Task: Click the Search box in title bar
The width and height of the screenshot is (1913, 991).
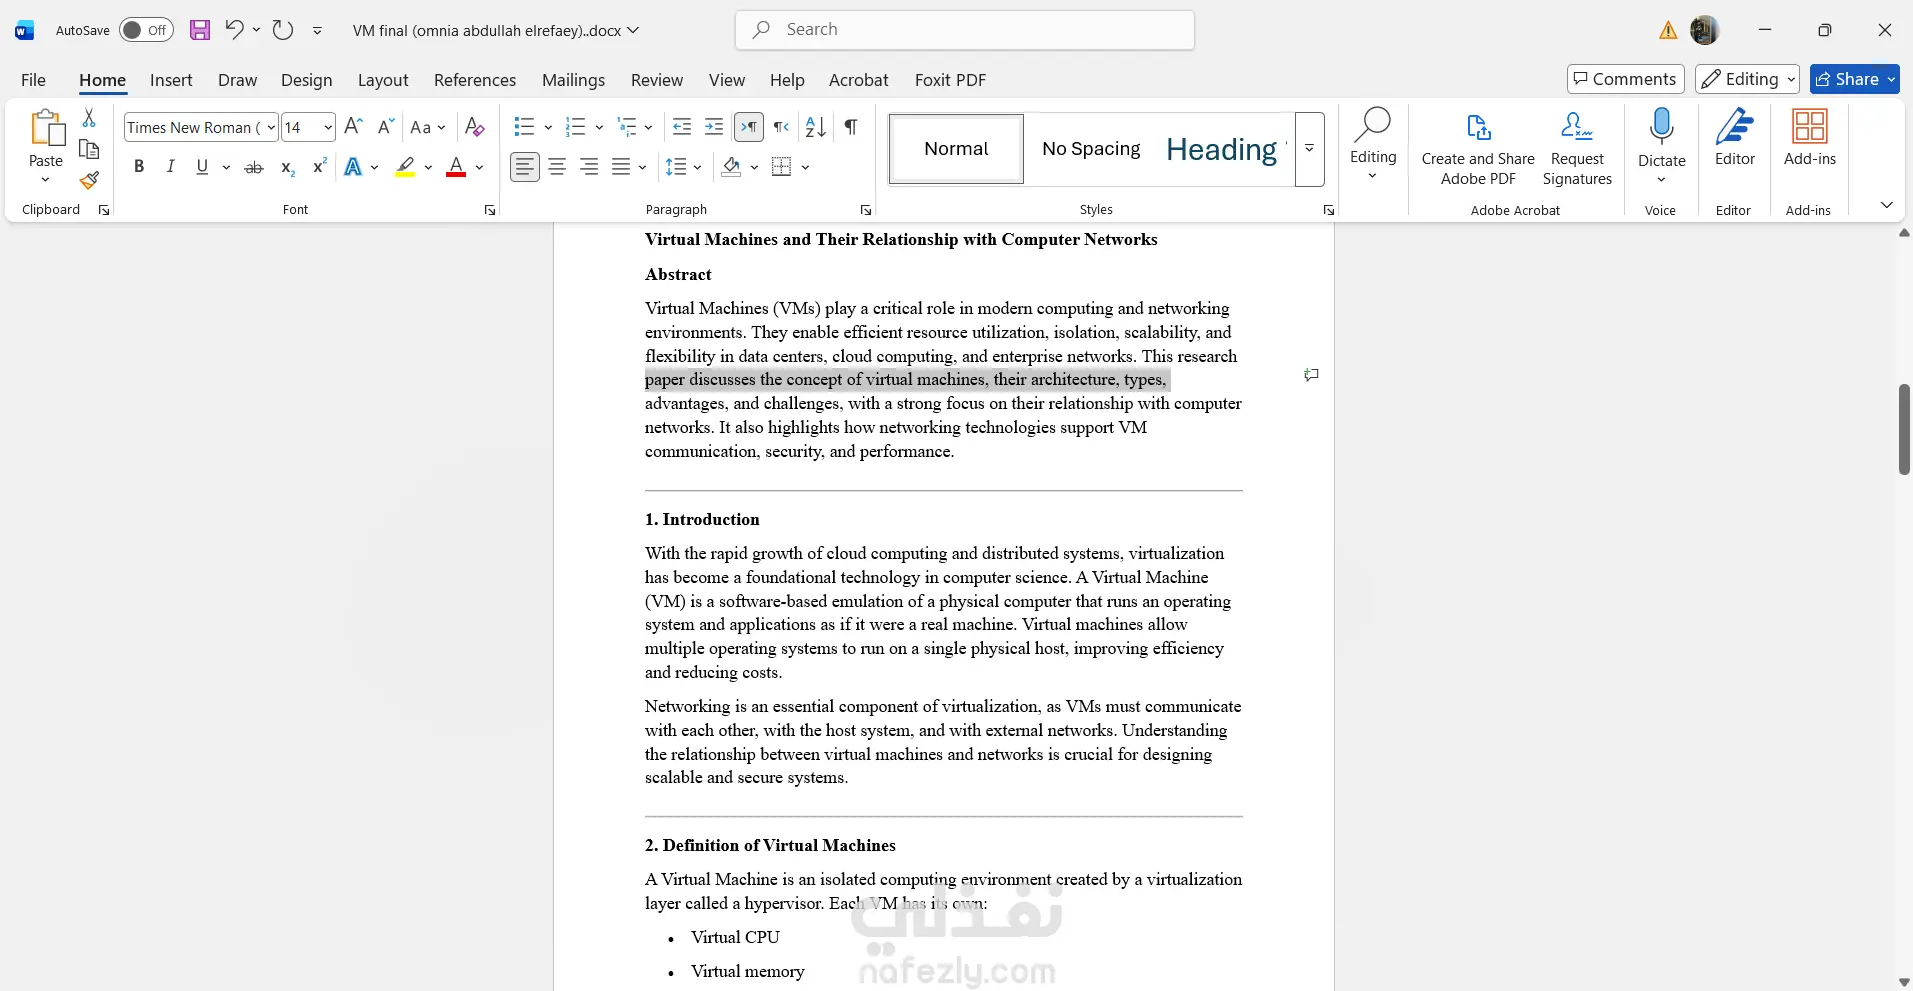Action: click(965, 30)
